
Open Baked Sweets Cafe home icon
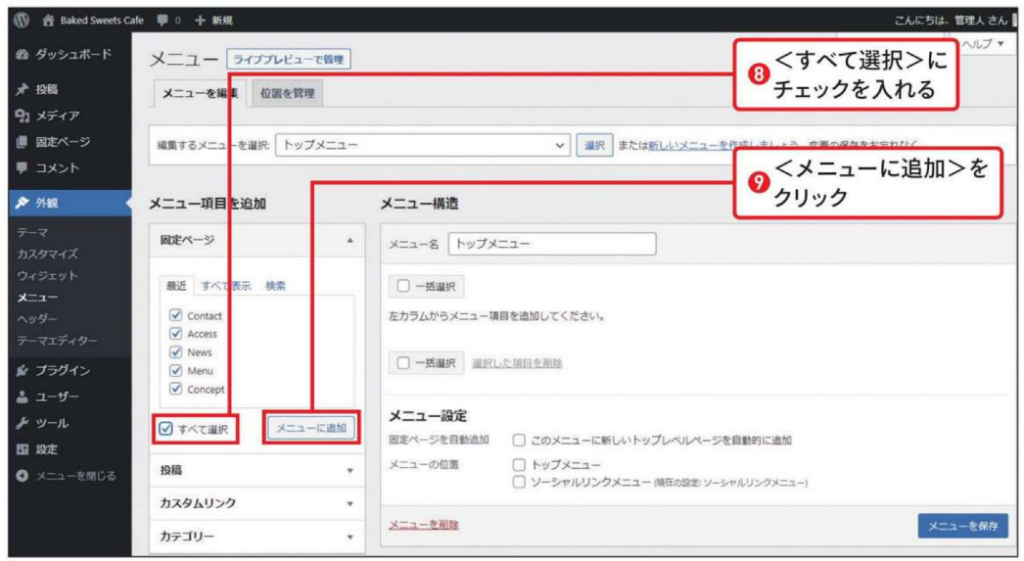[x=48, y=20]
